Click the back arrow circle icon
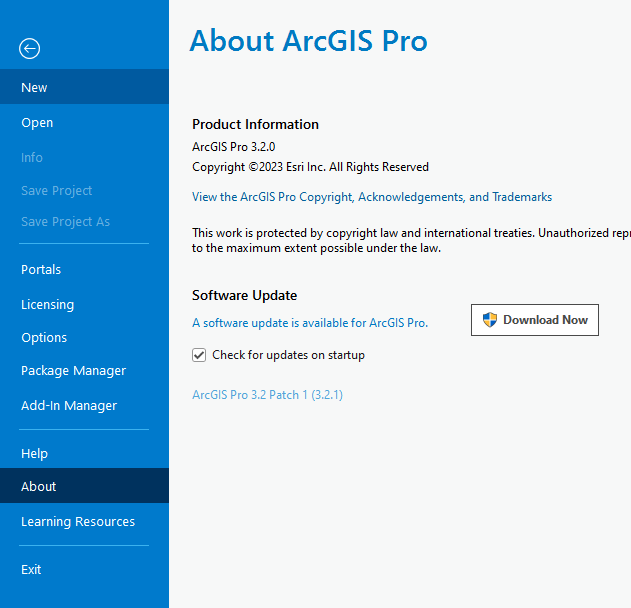Viewport: 631px width, 608px height. [x=29, y=49]
